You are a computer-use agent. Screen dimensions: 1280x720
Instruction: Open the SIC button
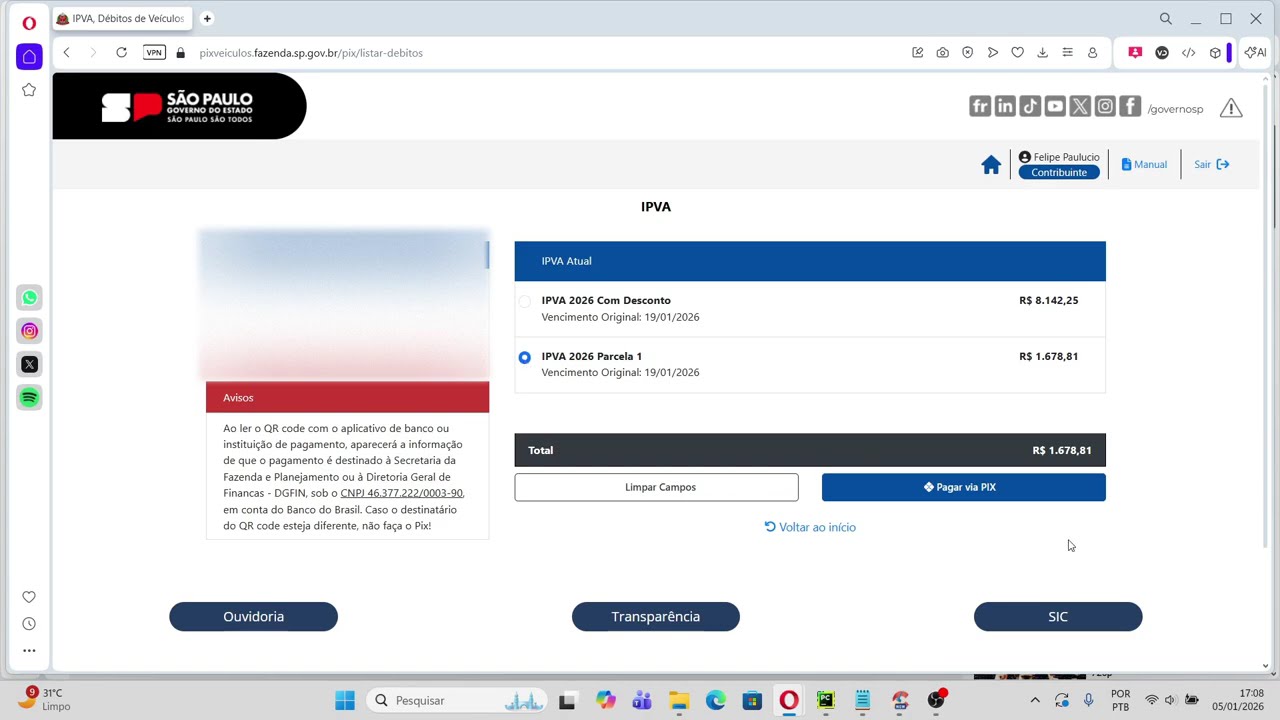pyautogui.click(x=1058, y=617)
